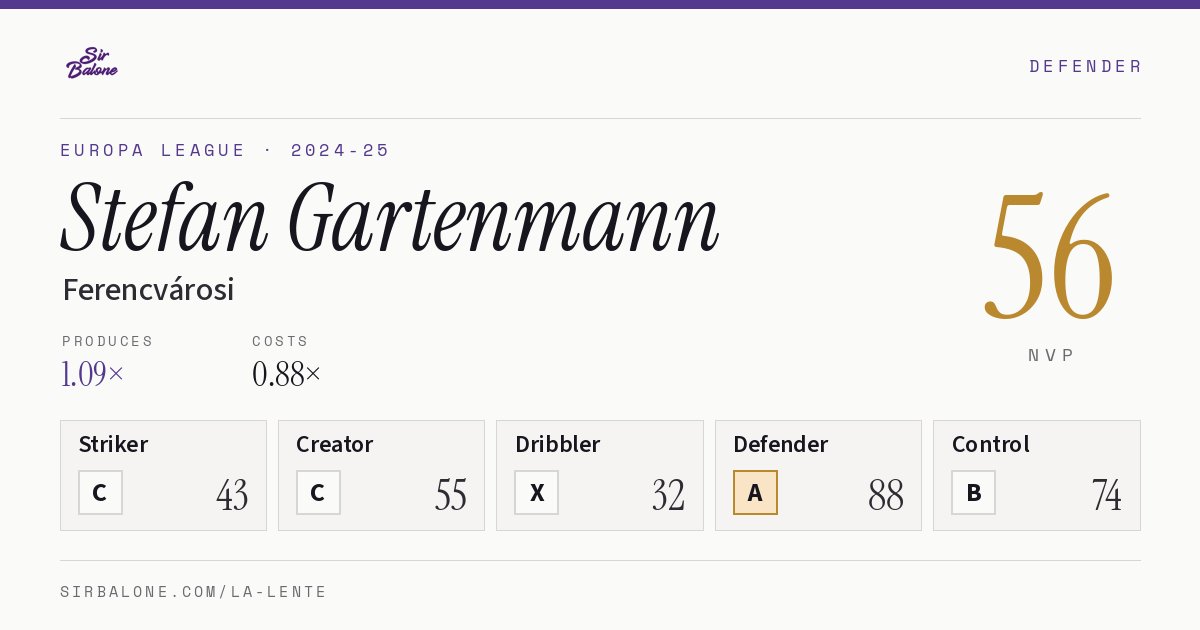Click the Produces 1.09× value
Viewport: 1200px width, 630px height.
[x=93, y=374]
